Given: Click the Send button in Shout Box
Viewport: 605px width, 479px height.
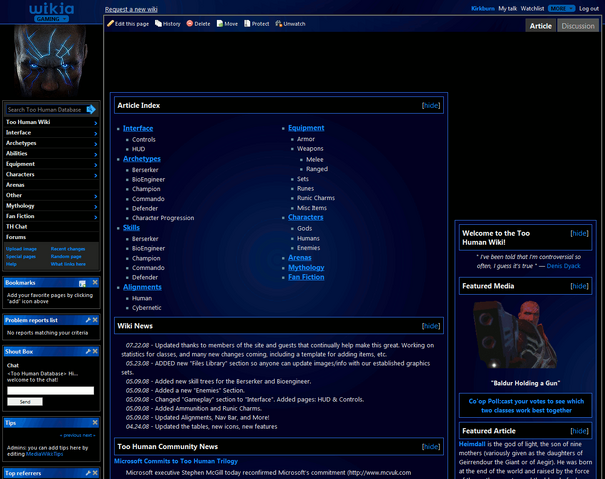Looking at the screenshot, I should click(x=25, y=402).
